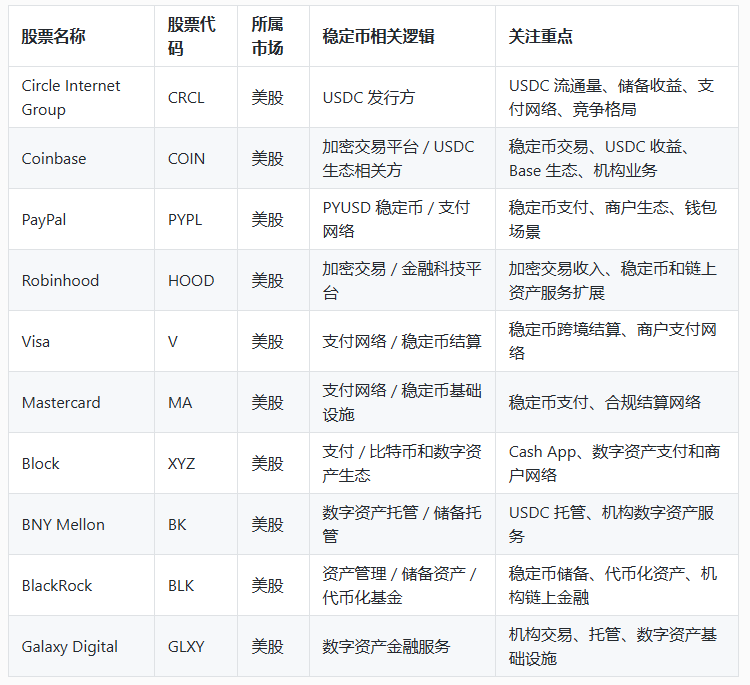Image resolution: width=750 pixels, height=685 pixels.
Task: Click the Cash App、数字资产支付 cell
Action: coord(617,463)
